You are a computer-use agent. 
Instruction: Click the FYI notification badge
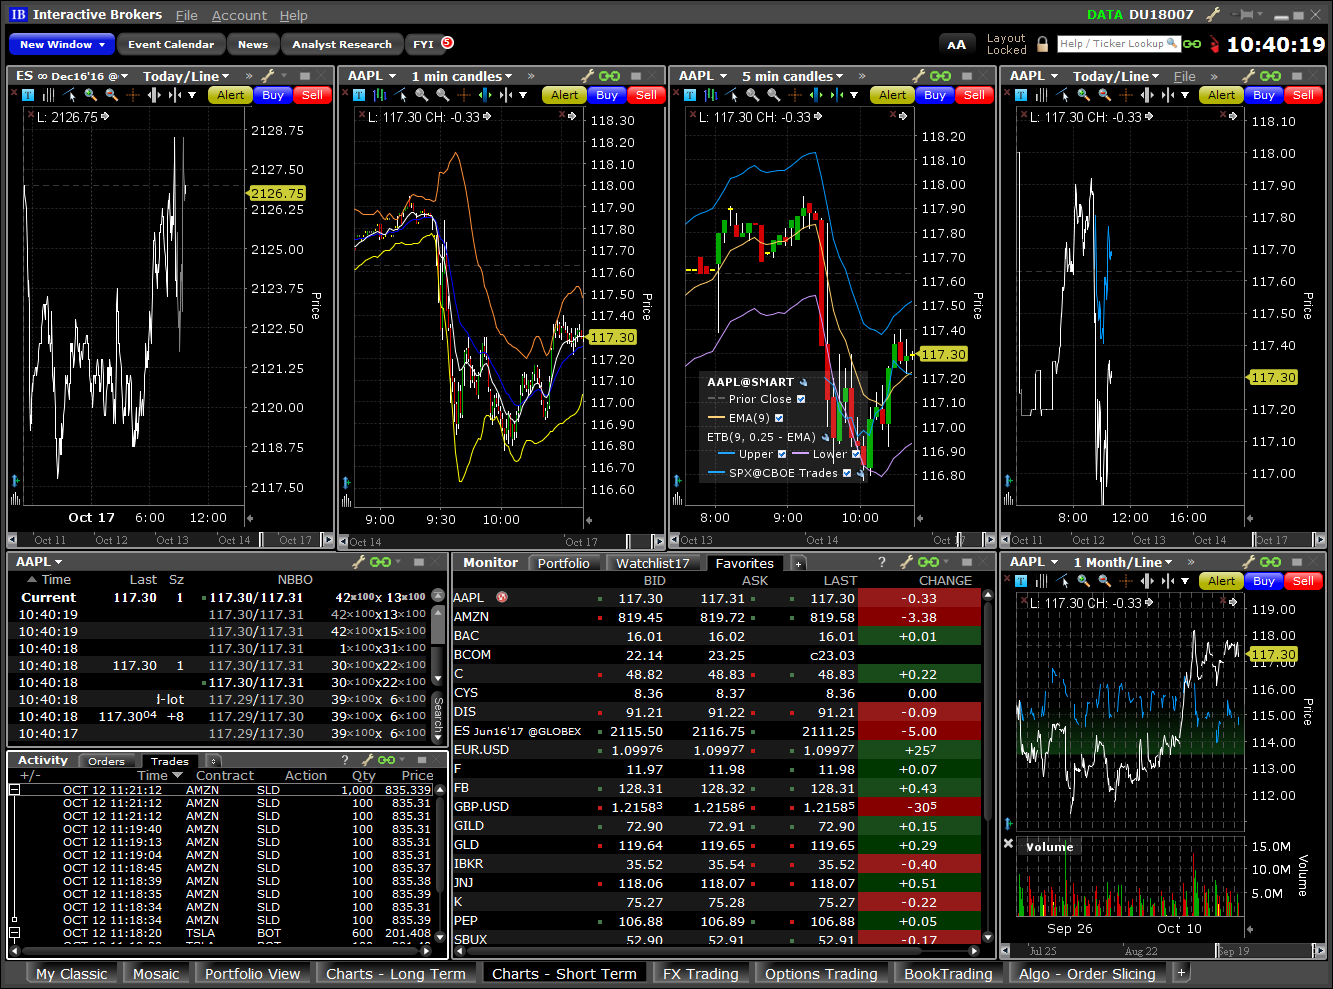coord(448,42)
